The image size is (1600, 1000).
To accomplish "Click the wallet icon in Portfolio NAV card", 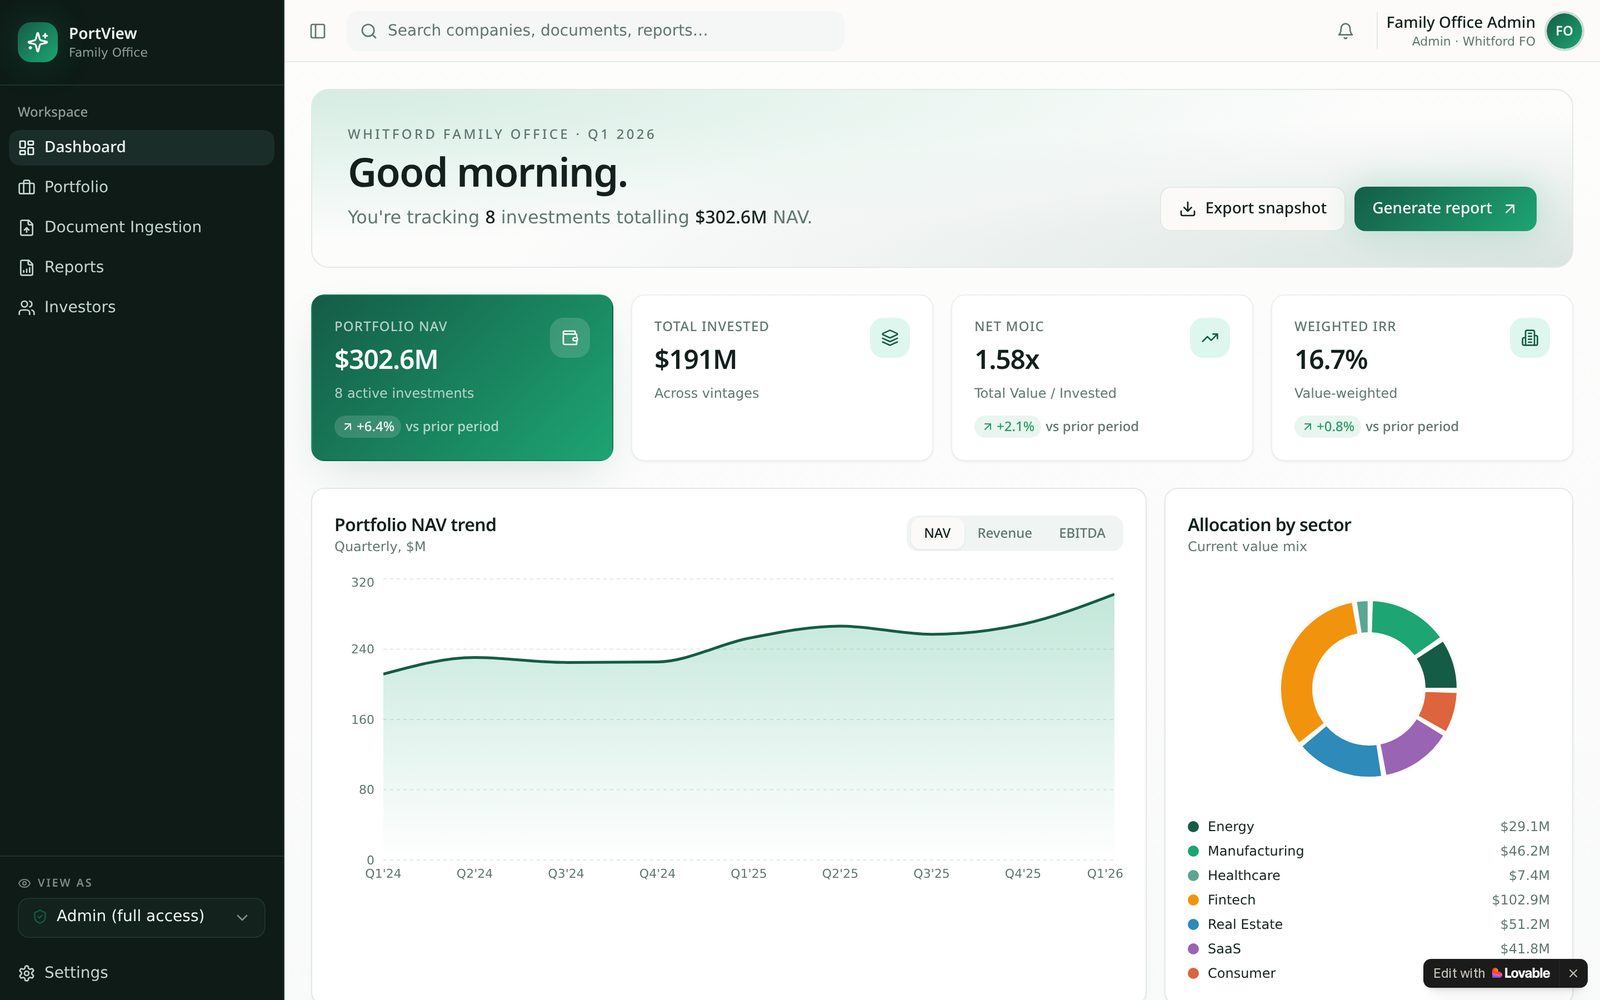I will coord(570,338).
